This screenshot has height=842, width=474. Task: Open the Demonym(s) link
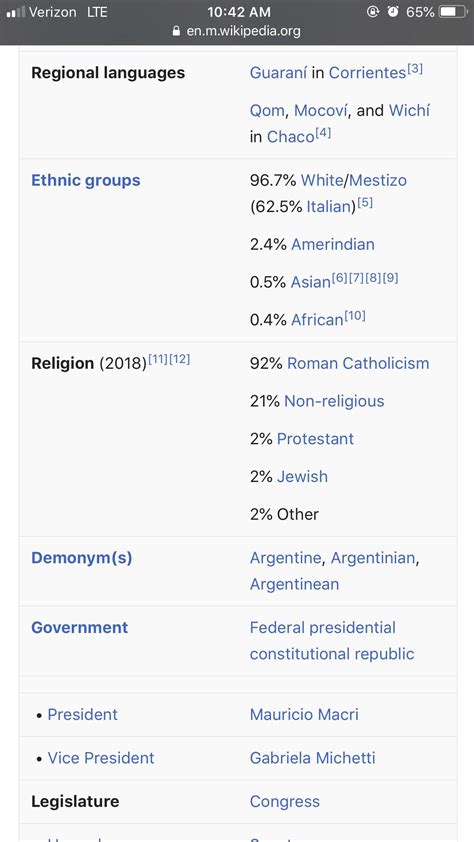point(82,558)
